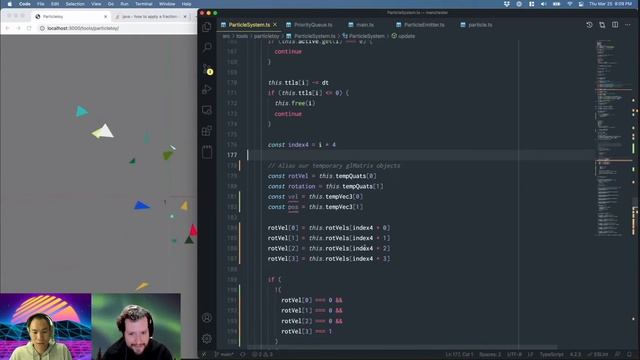The width and height of the screenshot is (640, 360).
Task: Open Source Control view with pending changes badge
Action: [x=207, y=69]
